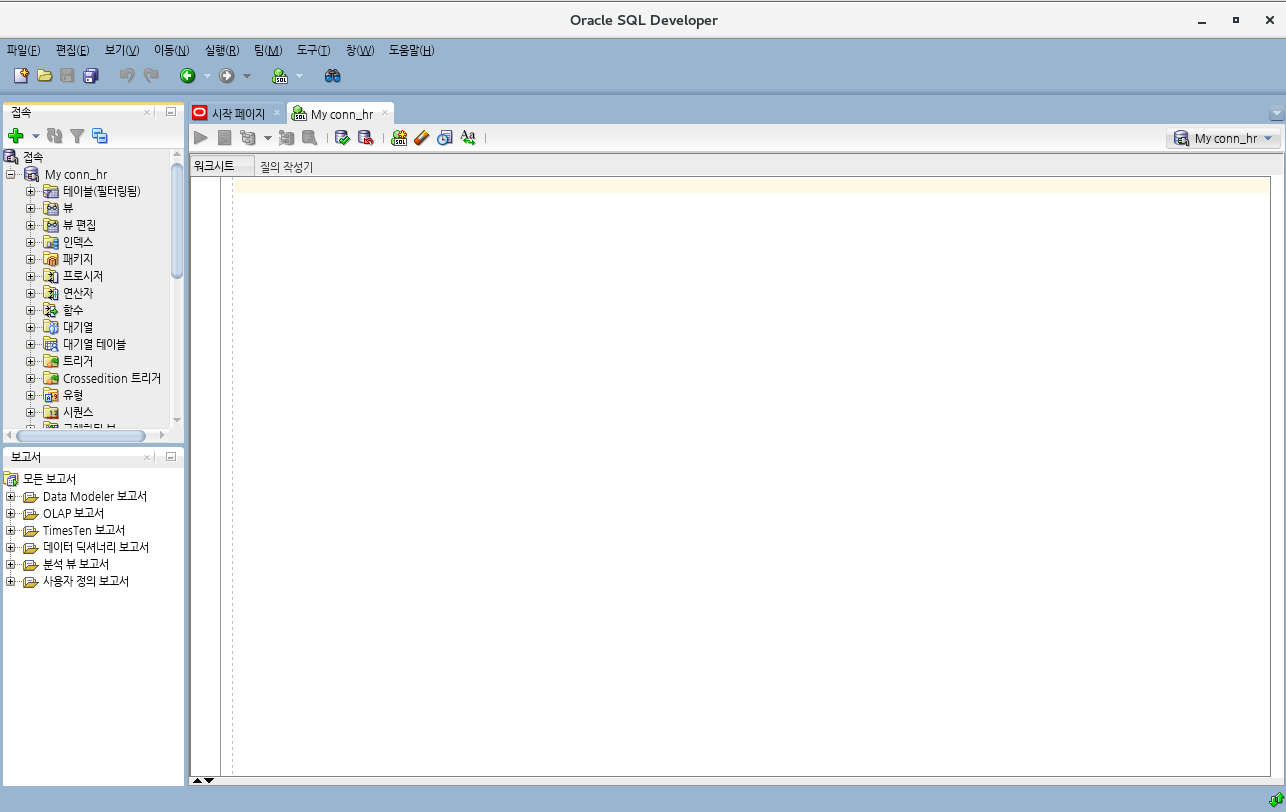Open the 파일(F) menu
1286x812 pixels.
click(x=23, y=50)
